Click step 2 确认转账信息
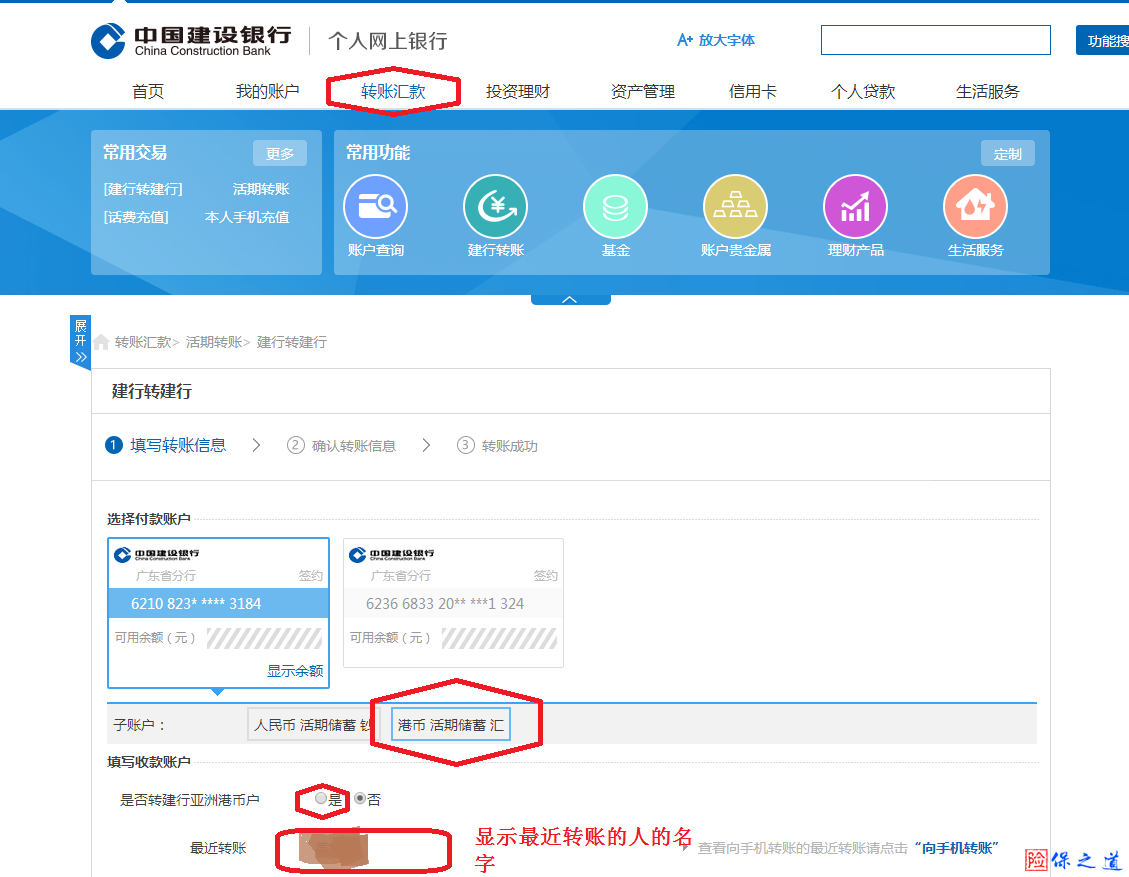This screenshot has height=877, width=1129. [x=341, y=445]
